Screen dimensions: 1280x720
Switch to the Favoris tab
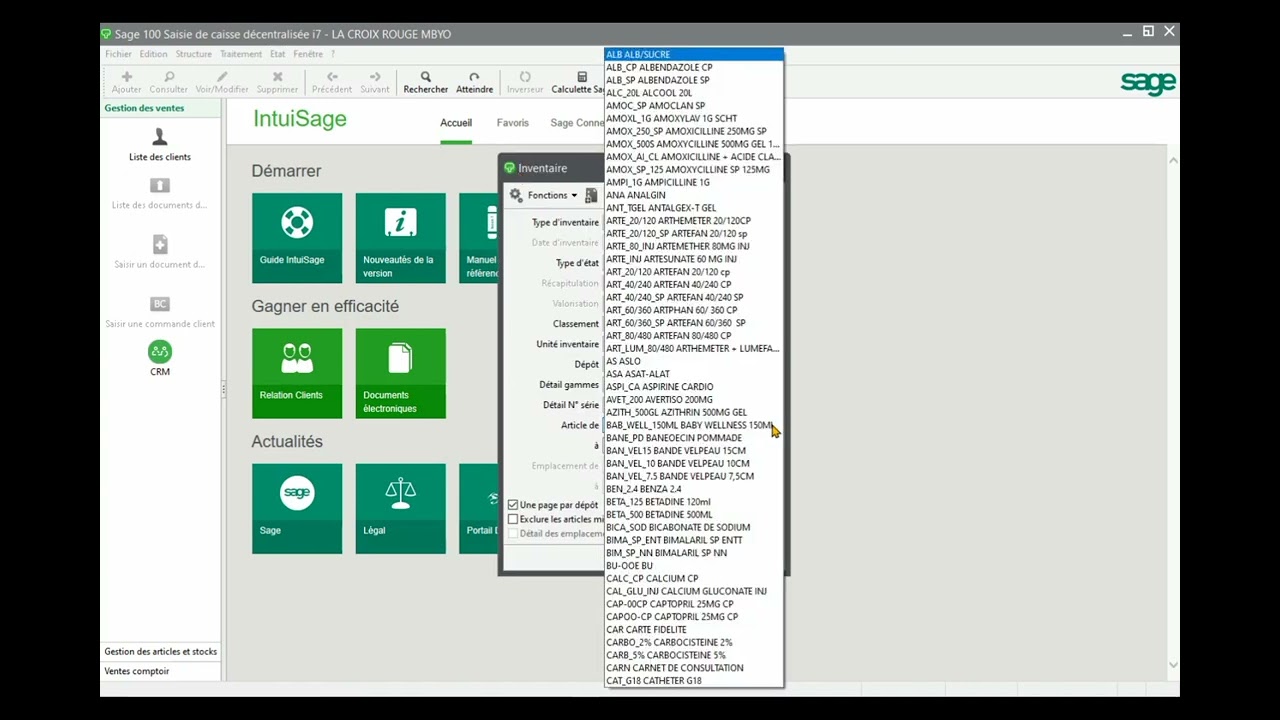pos(513,123)
